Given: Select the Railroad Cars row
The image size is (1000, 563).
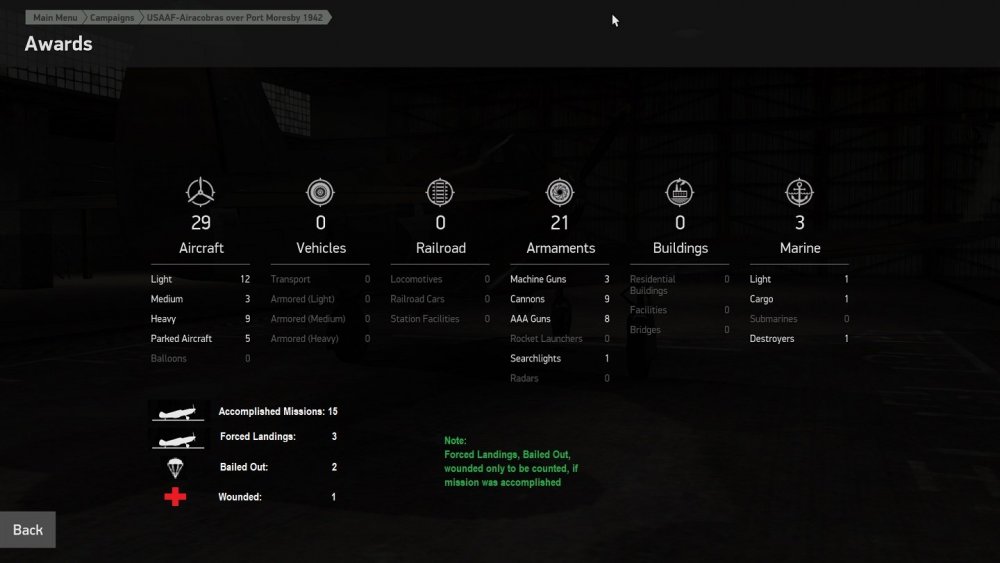Looking at the screenshot, I should [440, 299].
